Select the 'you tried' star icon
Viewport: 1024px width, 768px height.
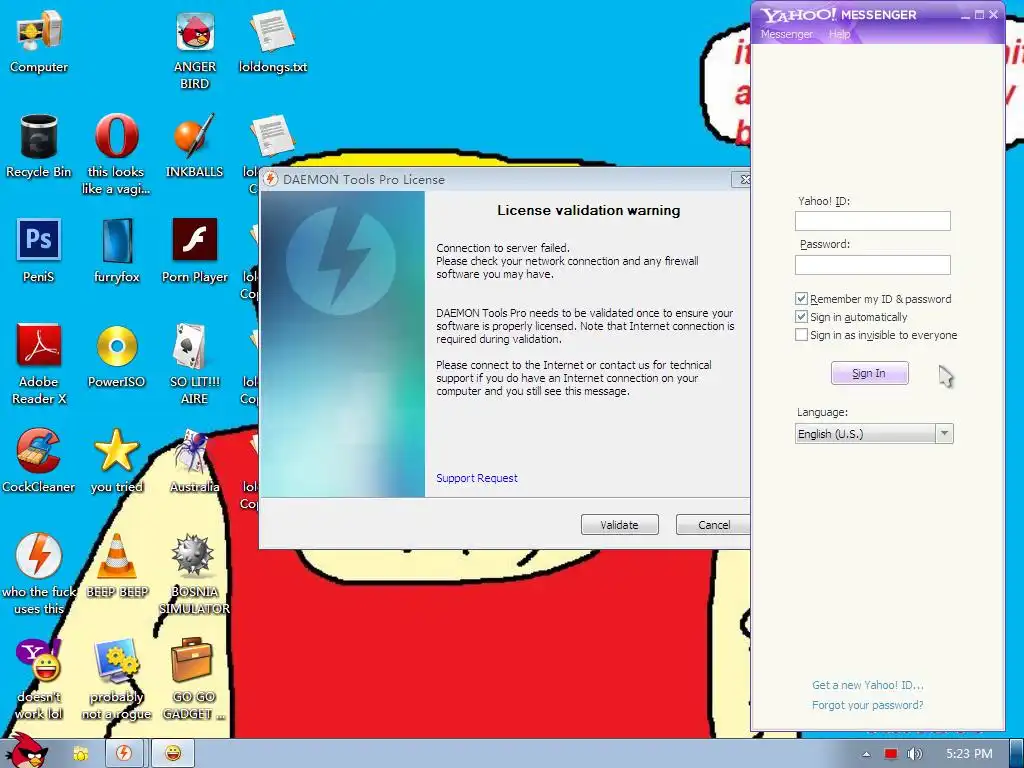[116, 461]
